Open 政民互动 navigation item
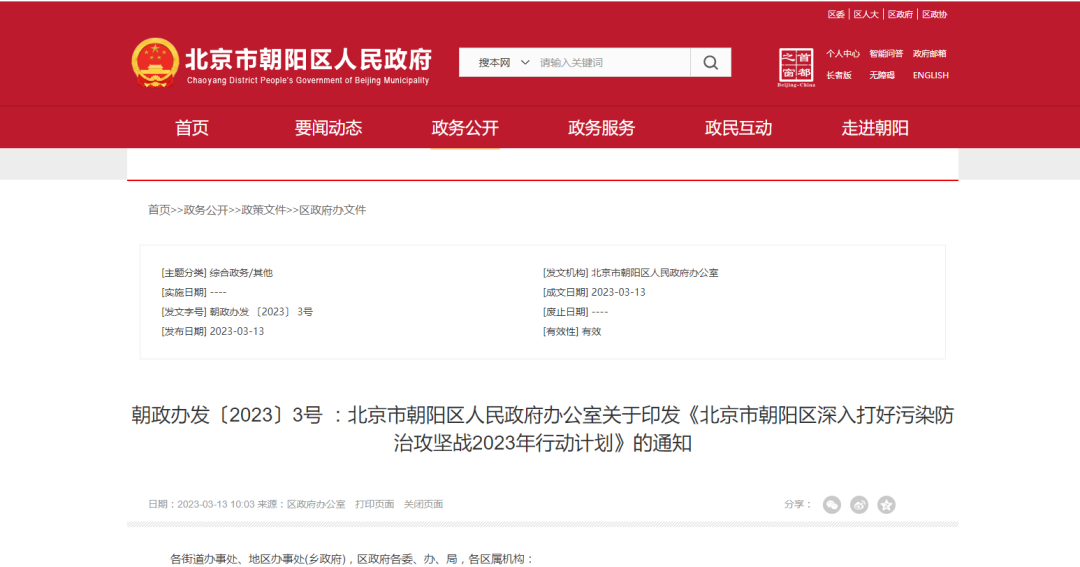 (738, 128)
